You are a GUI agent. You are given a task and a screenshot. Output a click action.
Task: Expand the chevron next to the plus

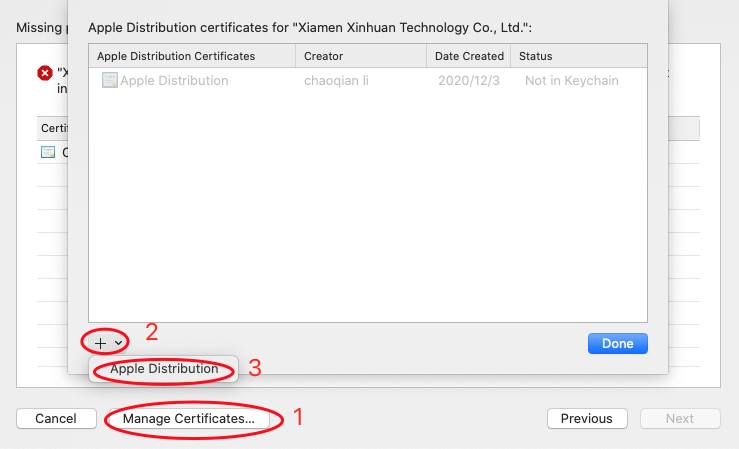[x=118, y=343]
